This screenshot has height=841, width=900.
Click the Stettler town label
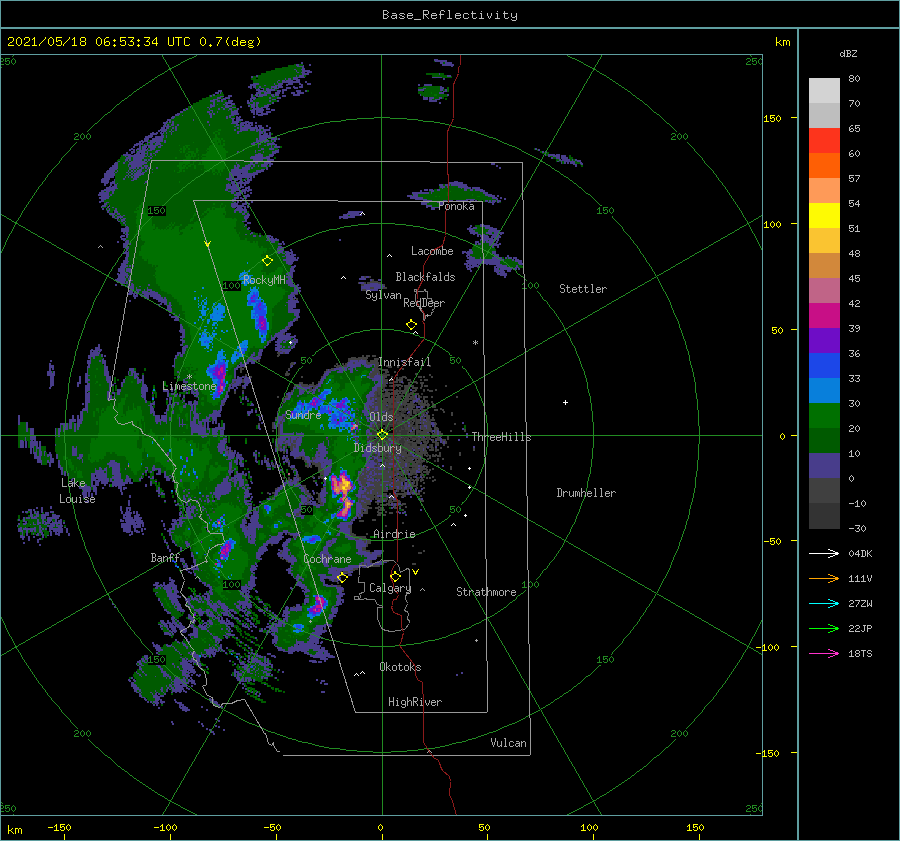(583, 289)
